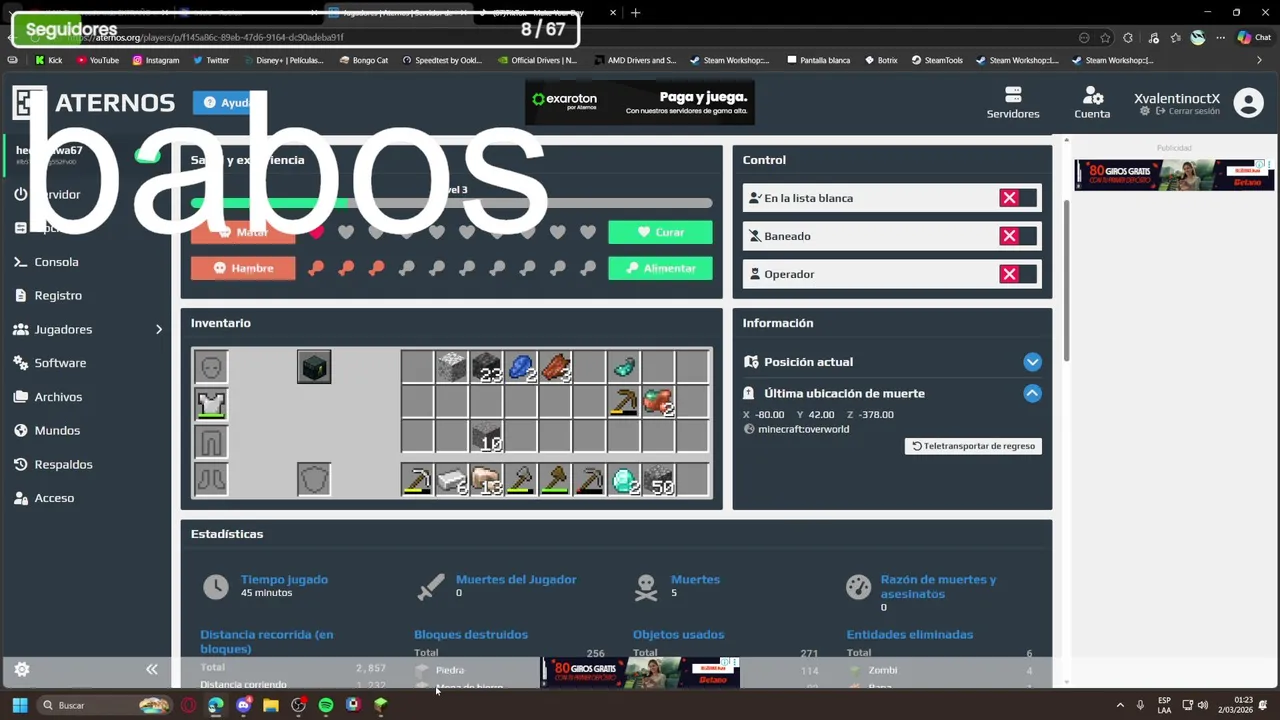This screenshot has width=1280, height=720.
Task: Click the taskbar Buscar search box
Action: coord(104,705)
